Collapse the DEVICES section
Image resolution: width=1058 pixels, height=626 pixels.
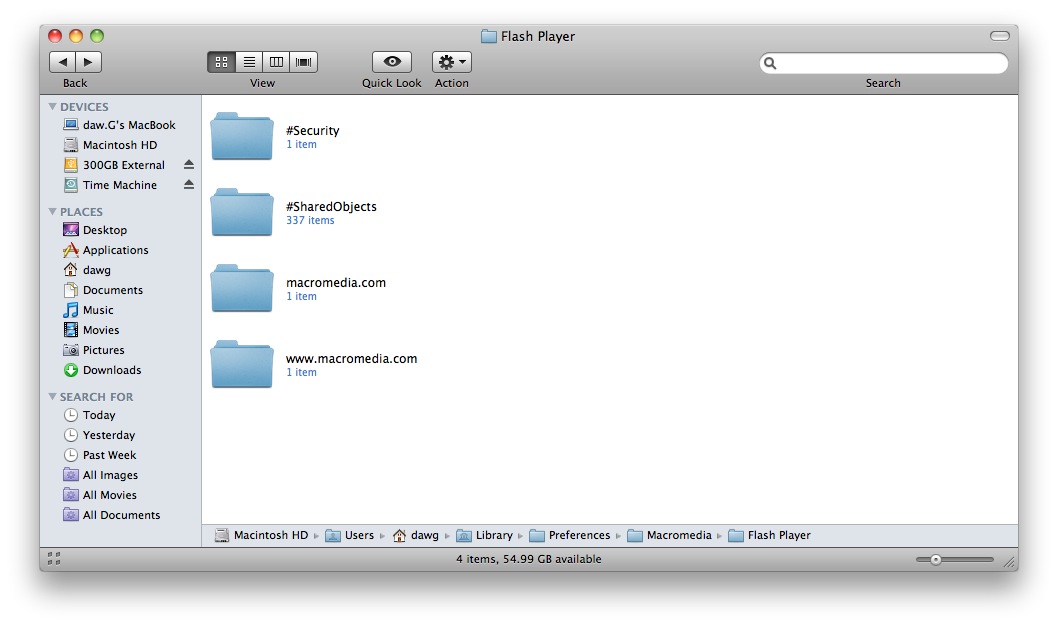point(53,107)
